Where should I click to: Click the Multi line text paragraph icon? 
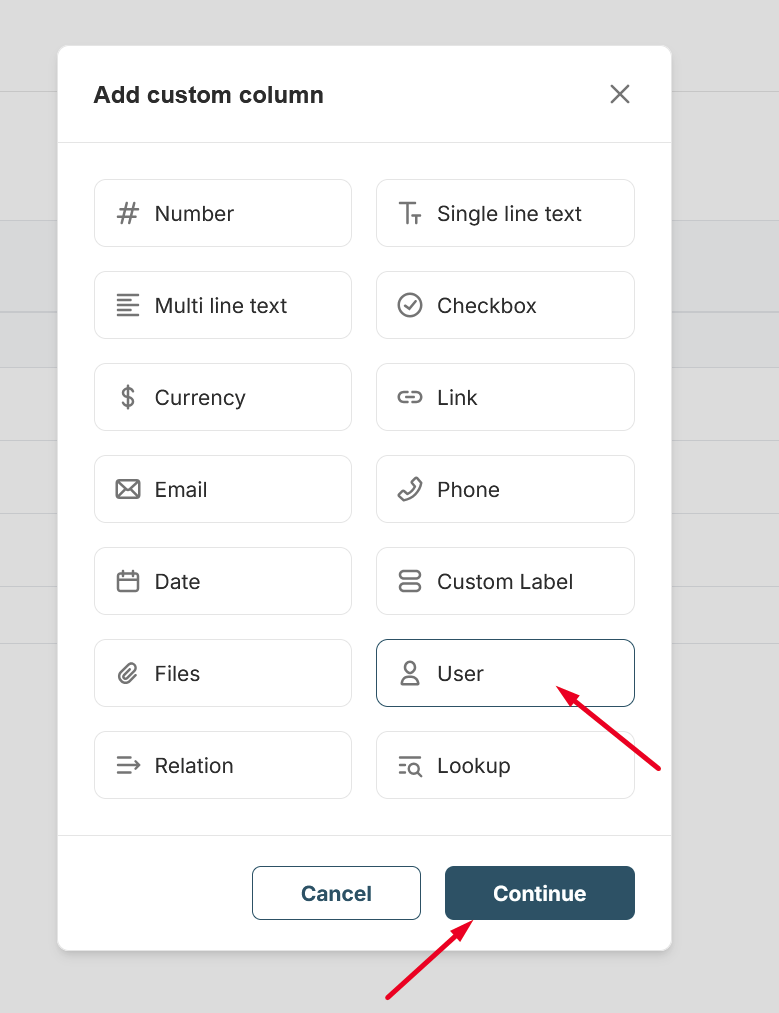click(x=128, y=305)
